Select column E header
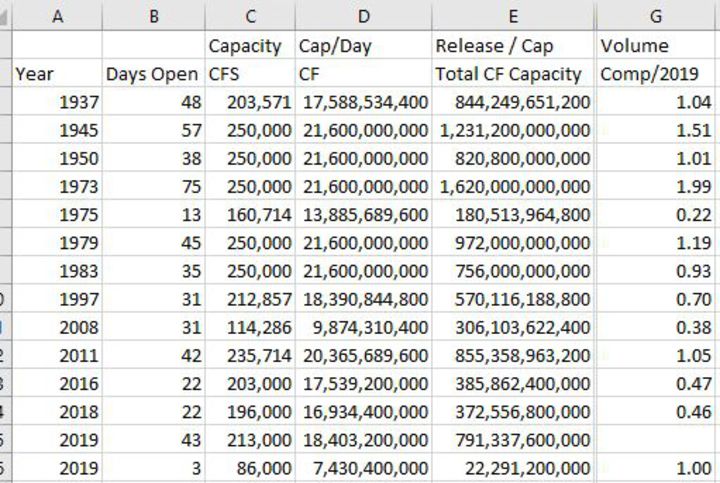The image size is (720, 483). (x=513, y=15)
